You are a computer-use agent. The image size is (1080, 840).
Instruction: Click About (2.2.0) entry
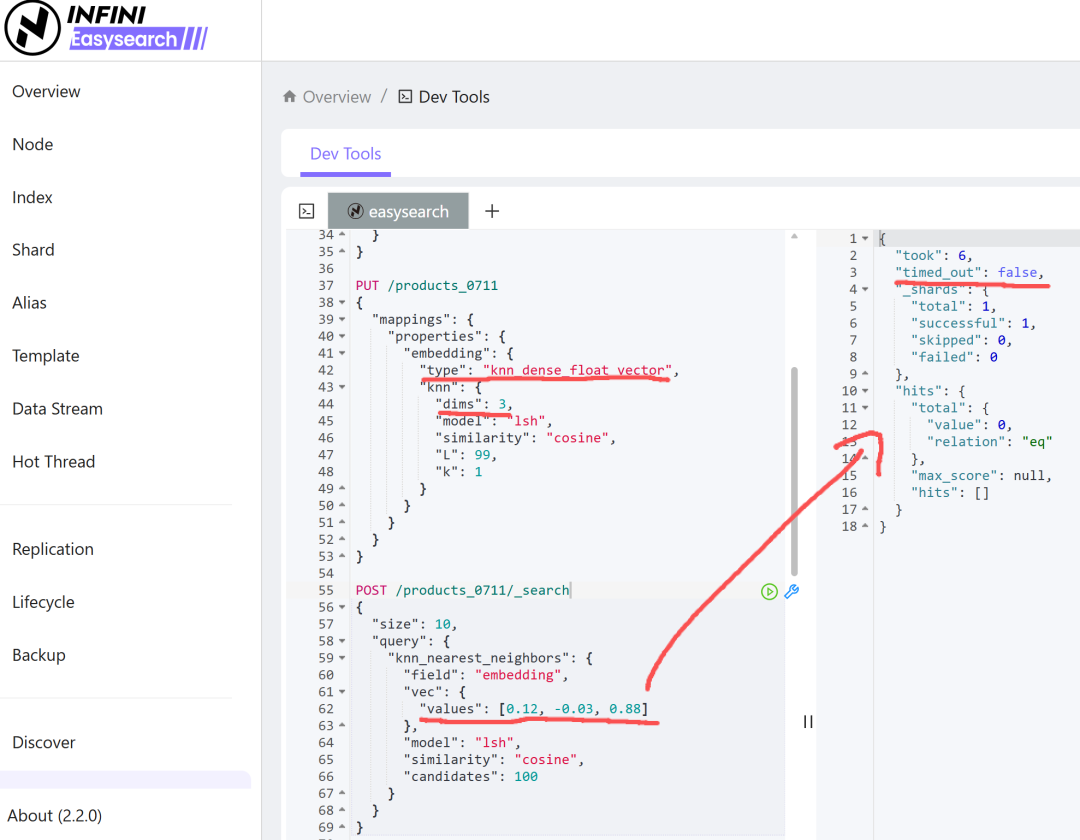(54, 816)
